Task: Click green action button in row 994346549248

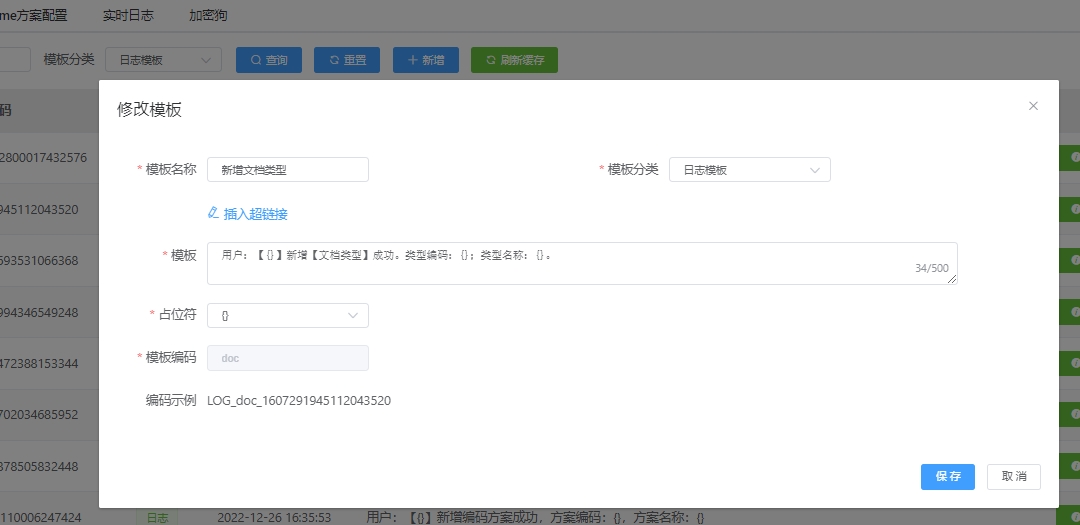Action: pyautogui.click(x=1069, y=312)
